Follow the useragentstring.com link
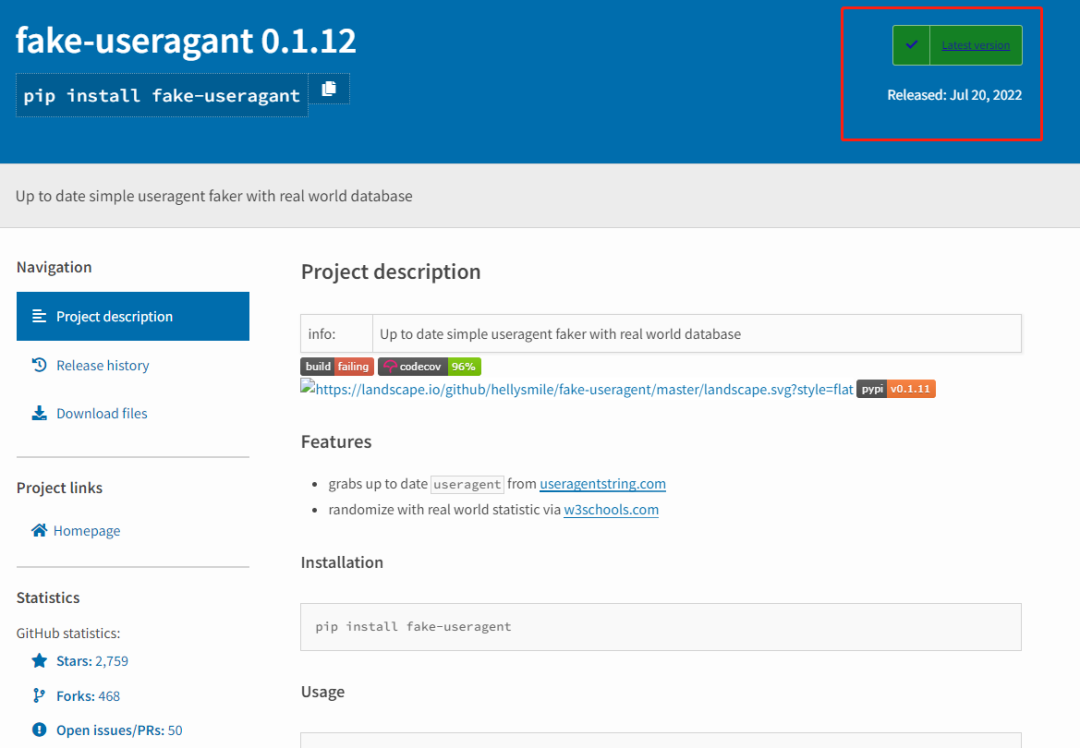The width and height of the screenshot is (1080, 748). tap(603, 484)
